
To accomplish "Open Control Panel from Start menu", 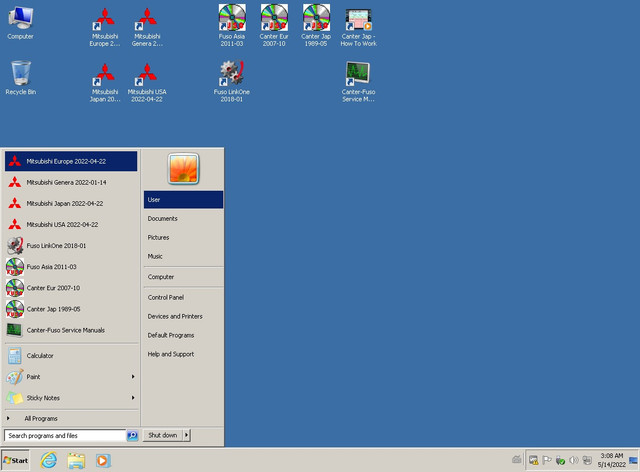I will coord(183,297).
